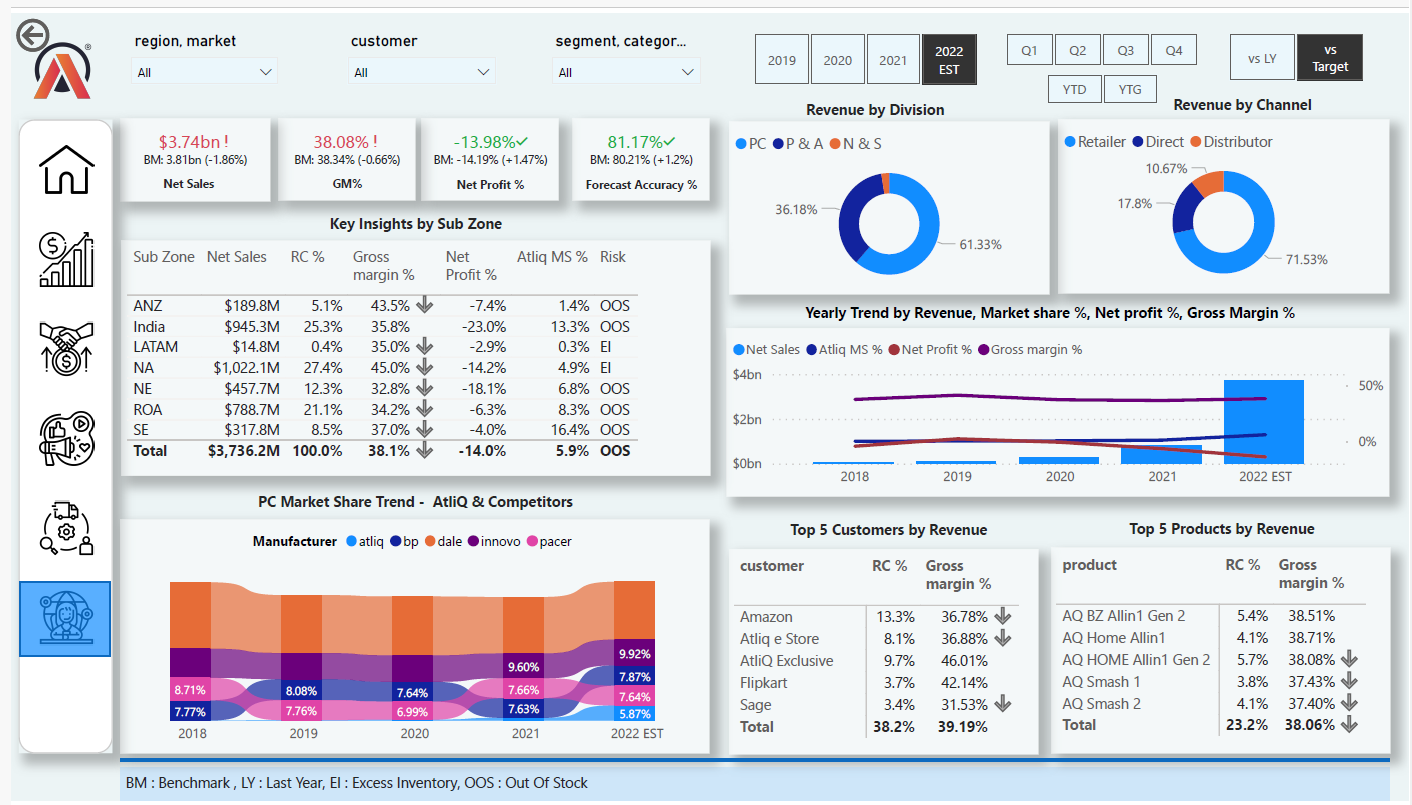Switch to the 2021 year tab
This screenshot has width=1412, height=805.
coord(893,58)
